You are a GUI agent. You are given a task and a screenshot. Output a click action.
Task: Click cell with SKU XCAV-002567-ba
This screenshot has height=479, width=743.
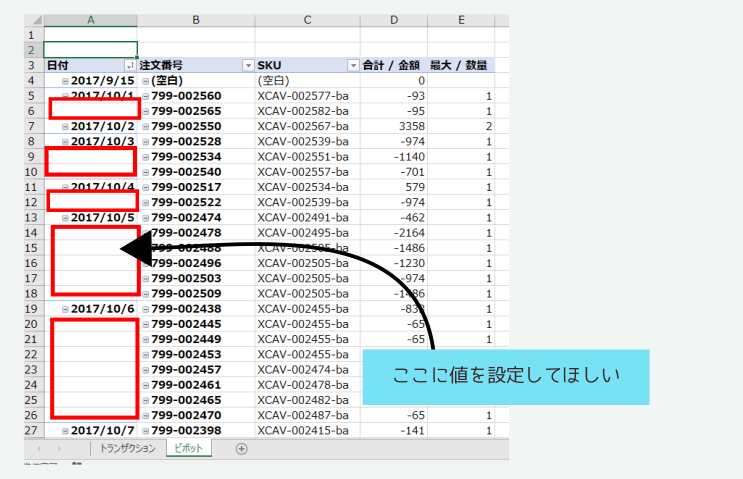[x=308, y=127]
